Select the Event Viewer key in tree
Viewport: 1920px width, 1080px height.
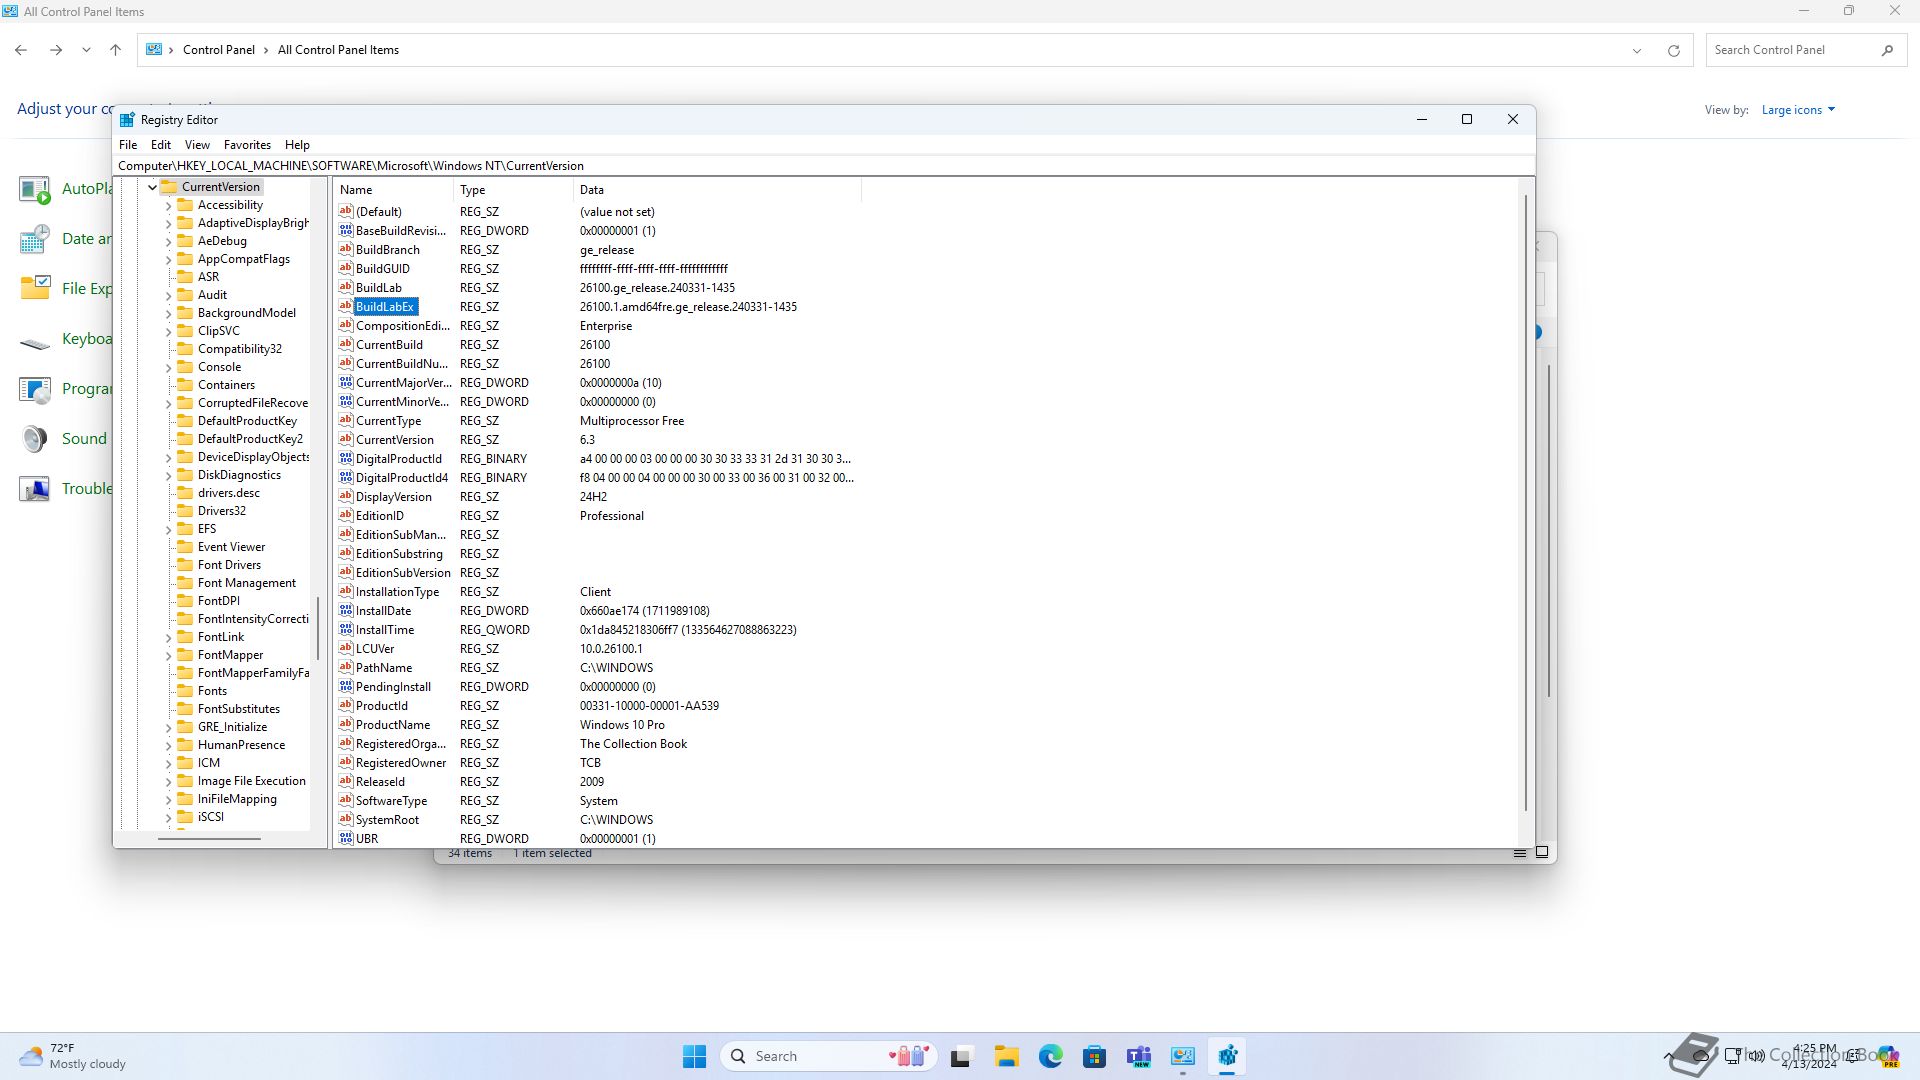[x=231, y=547]
